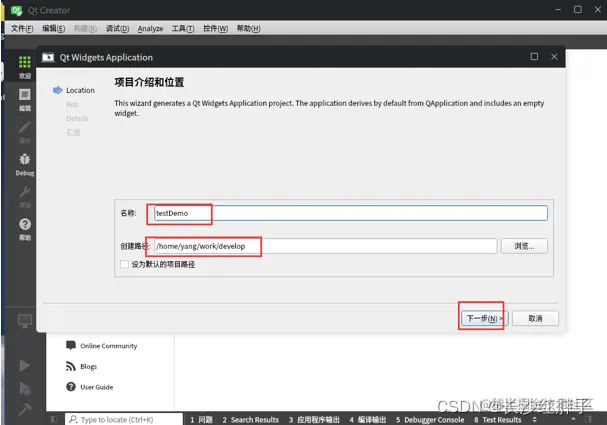Click the project name field containing testDemo
Image resolution: width=607 pixels, height=425 pixels.
tap(351, 213)
